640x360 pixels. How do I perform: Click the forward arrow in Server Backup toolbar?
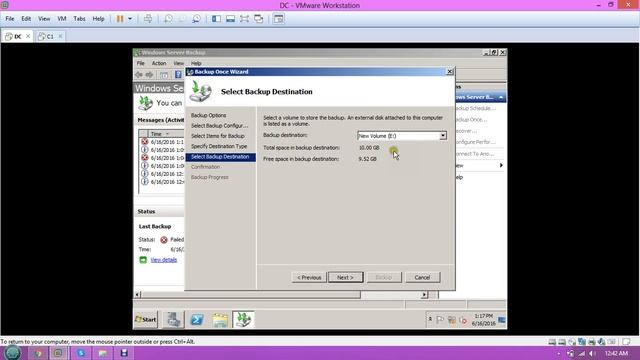point(149,75)
